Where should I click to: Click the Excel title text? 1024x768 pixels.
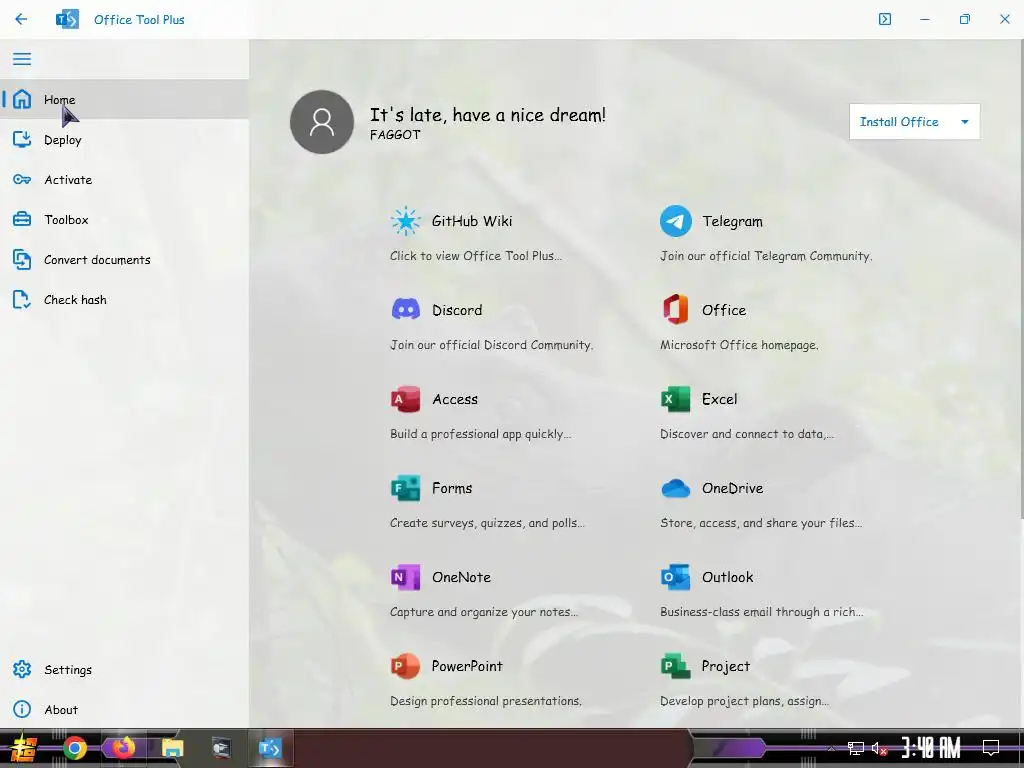click(x=719, y=399)
